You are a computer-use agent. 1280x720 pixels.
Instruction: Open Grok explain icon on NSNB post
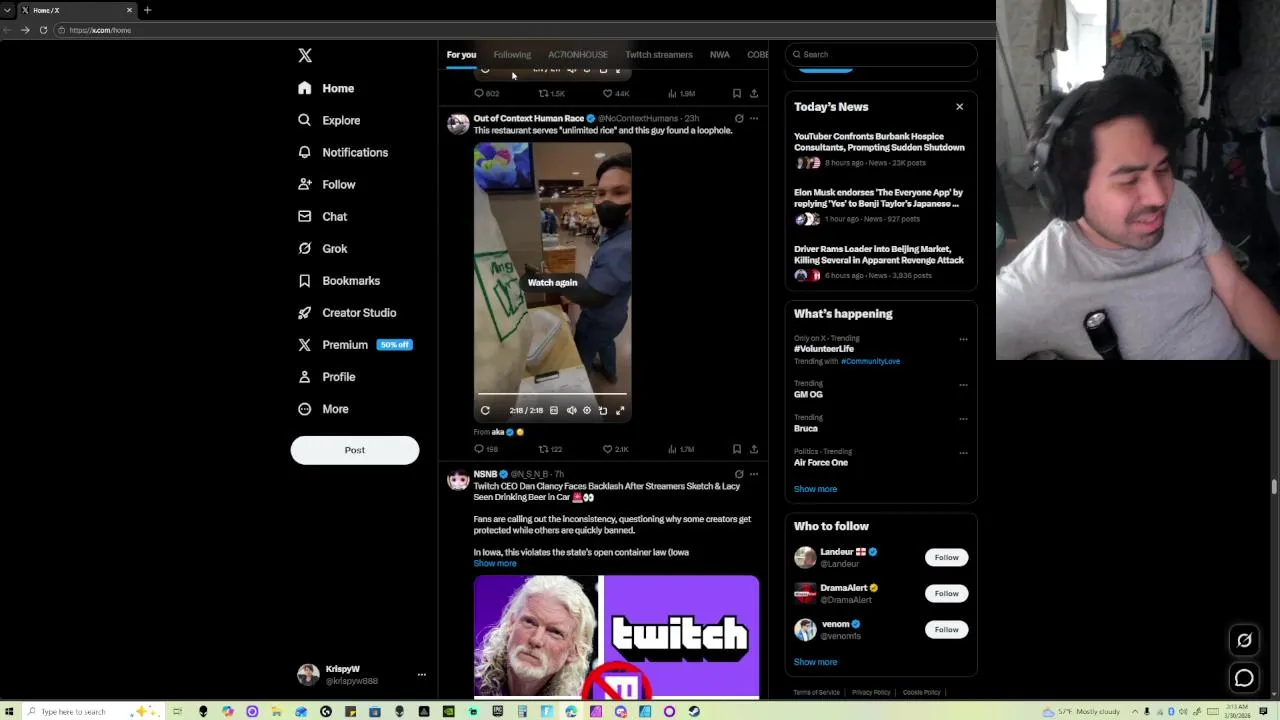click(x=739, y=474)
